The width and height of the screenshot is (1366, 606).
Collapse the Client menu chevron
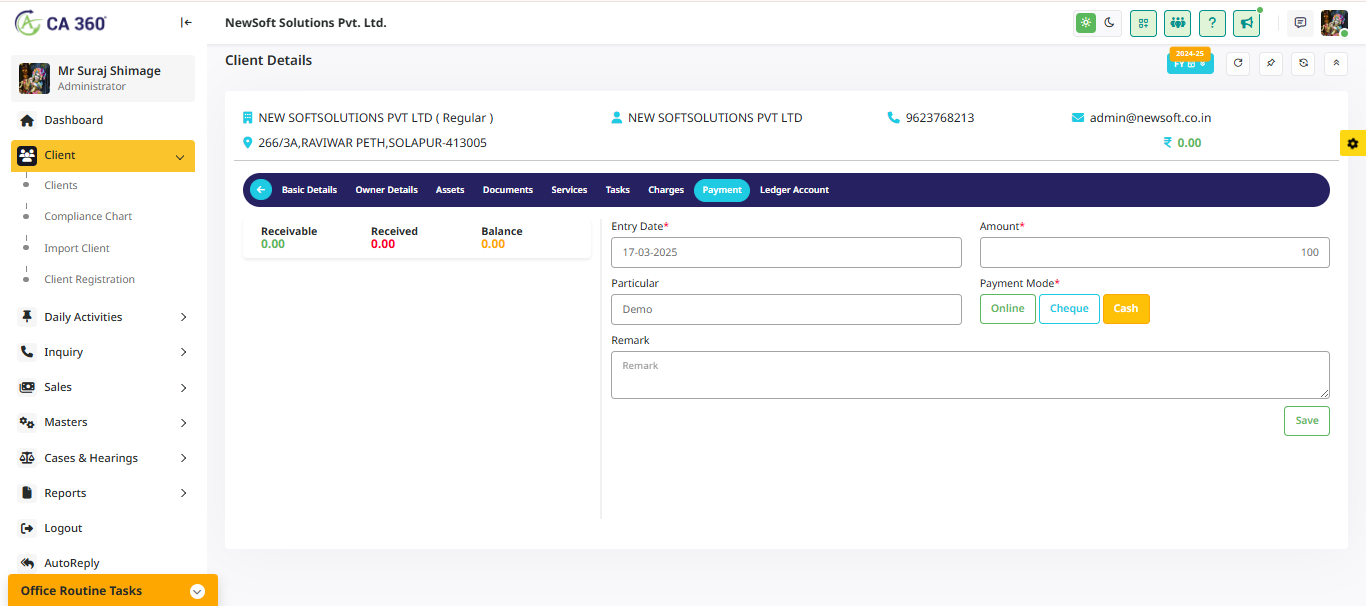[x=180, y=157]
